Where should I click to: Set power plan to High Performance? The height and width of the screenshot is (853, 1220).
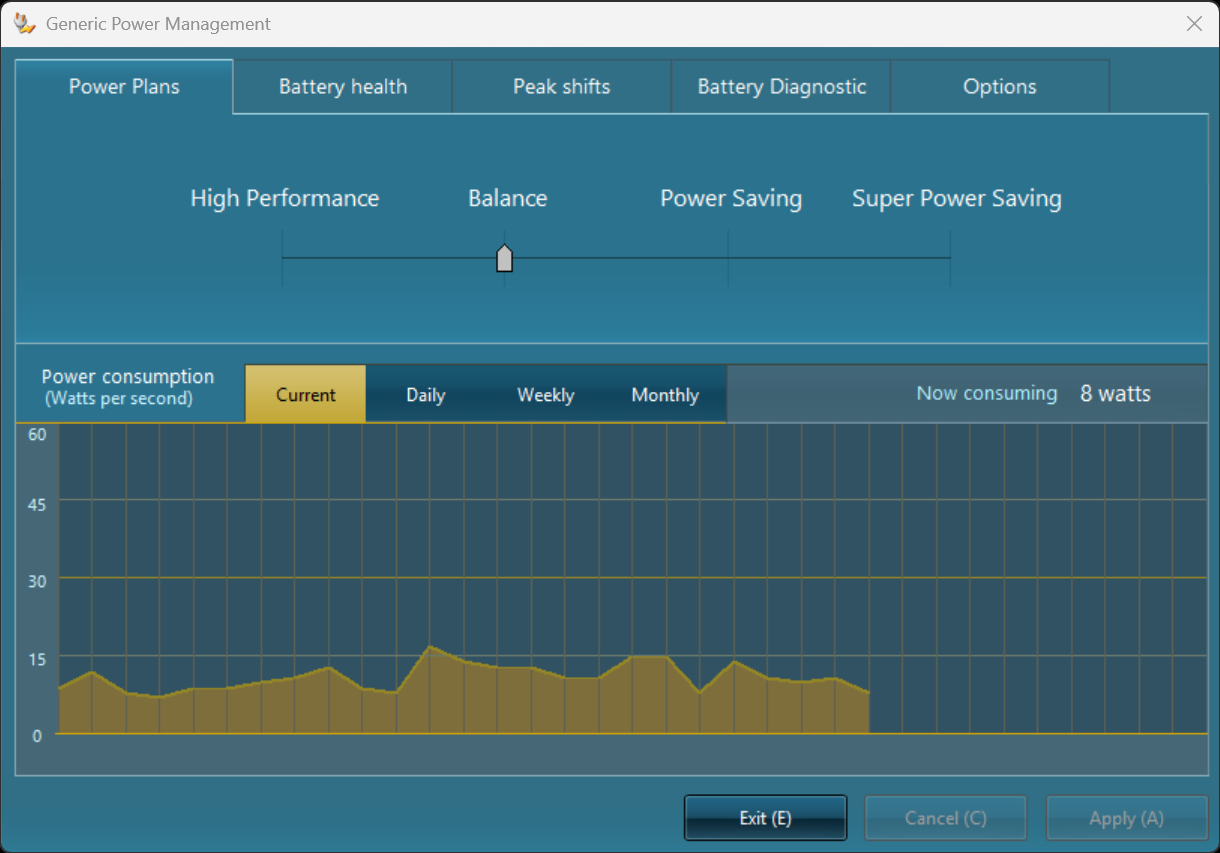[283, 258]
